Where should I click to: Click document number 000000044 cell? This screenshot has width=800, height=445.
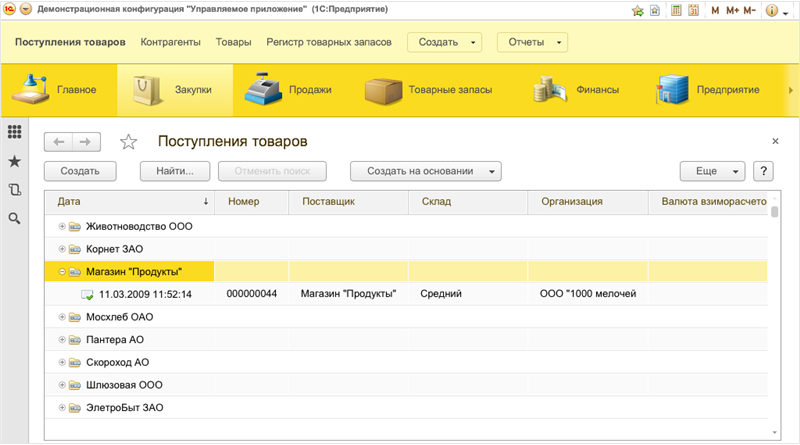click(252, 294)
